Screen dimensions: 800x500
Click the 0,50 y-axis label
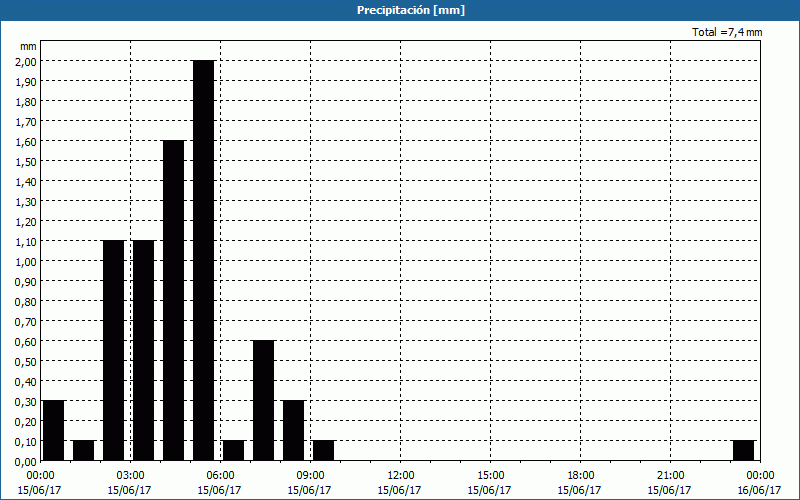pos(28,361)
